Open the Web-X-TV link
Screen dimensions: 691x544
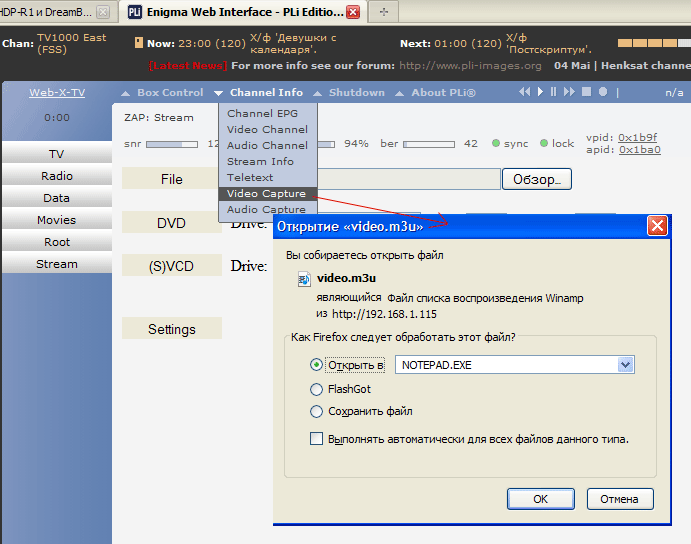pyautogui.click(x=57, y=93)
